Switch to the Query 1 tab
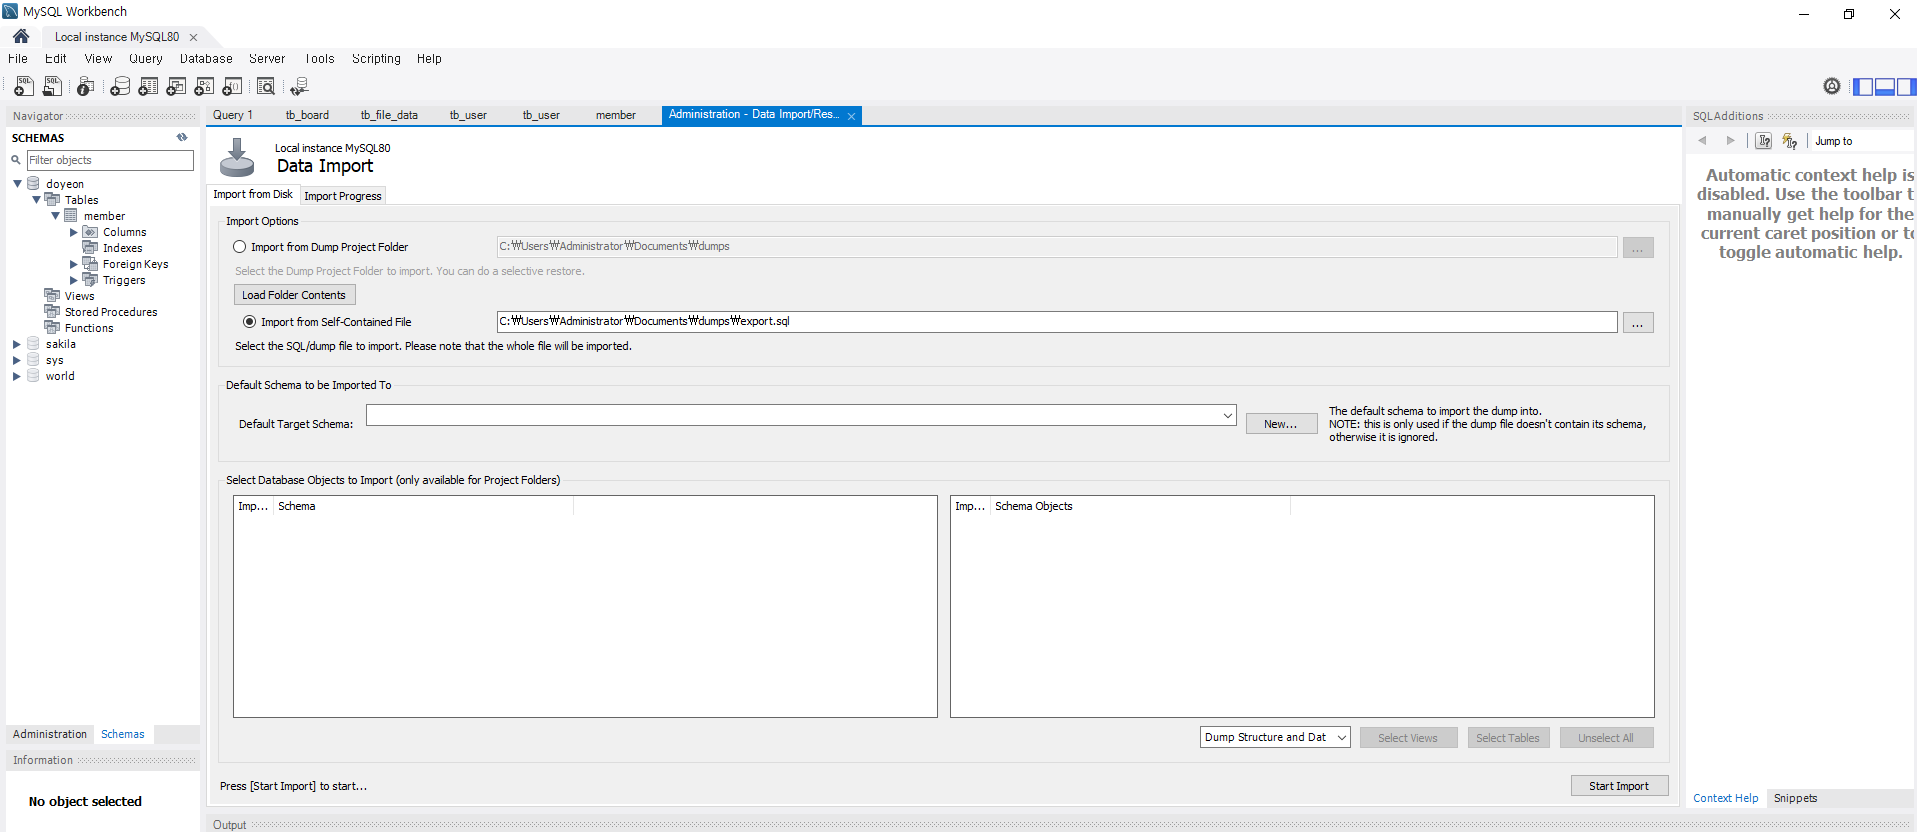Viewport: 1917px width, 832px height. (x=233, y=115)
